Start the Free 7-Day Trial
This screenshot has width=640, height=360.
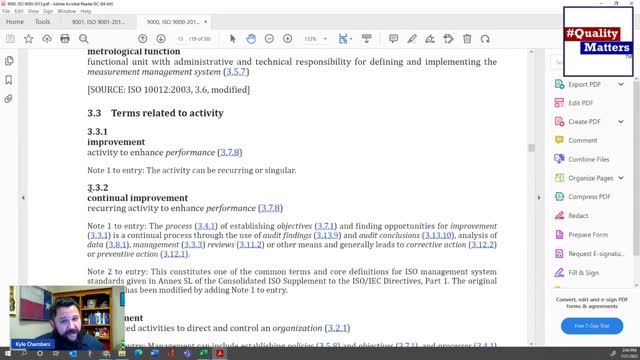(592, 326)
